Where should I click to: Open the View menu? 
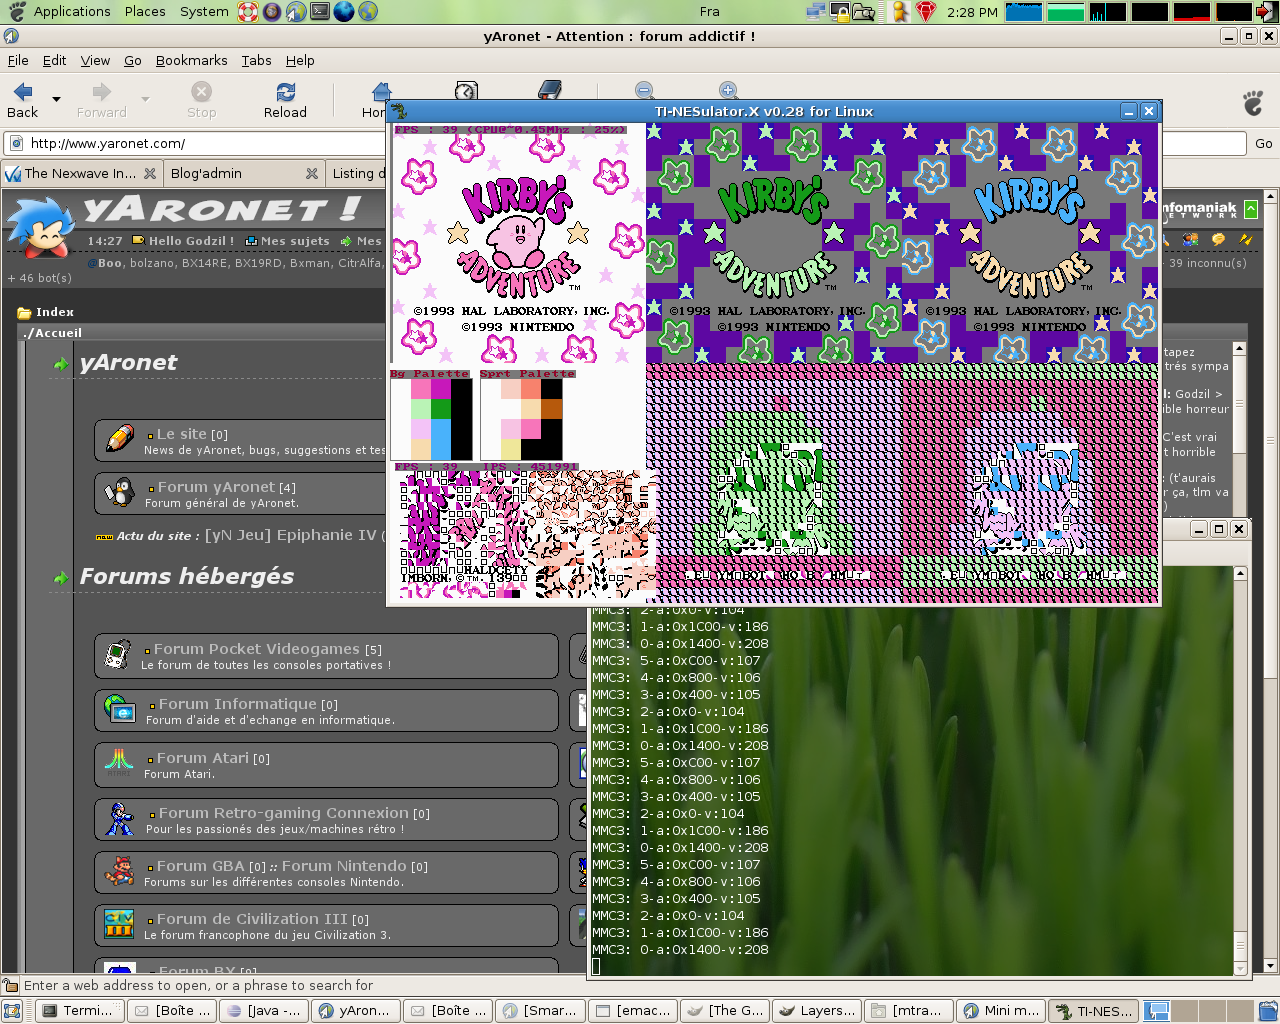click(95, 60)
